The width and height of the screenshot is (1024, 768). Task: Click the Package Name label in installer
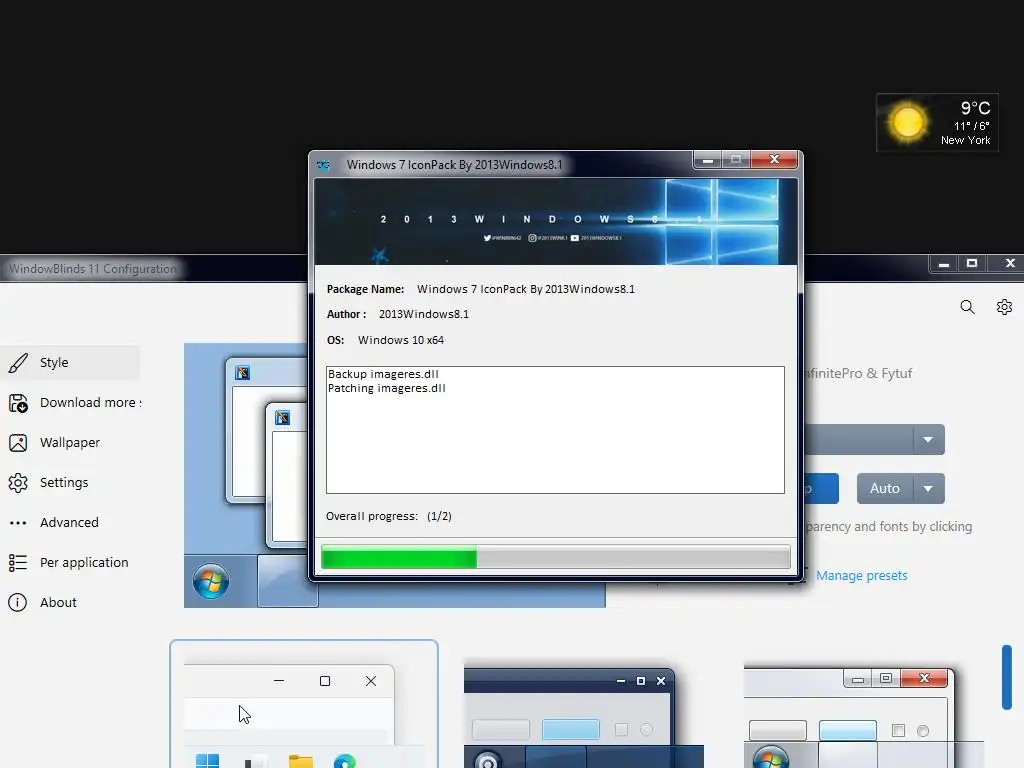[365, 289]
